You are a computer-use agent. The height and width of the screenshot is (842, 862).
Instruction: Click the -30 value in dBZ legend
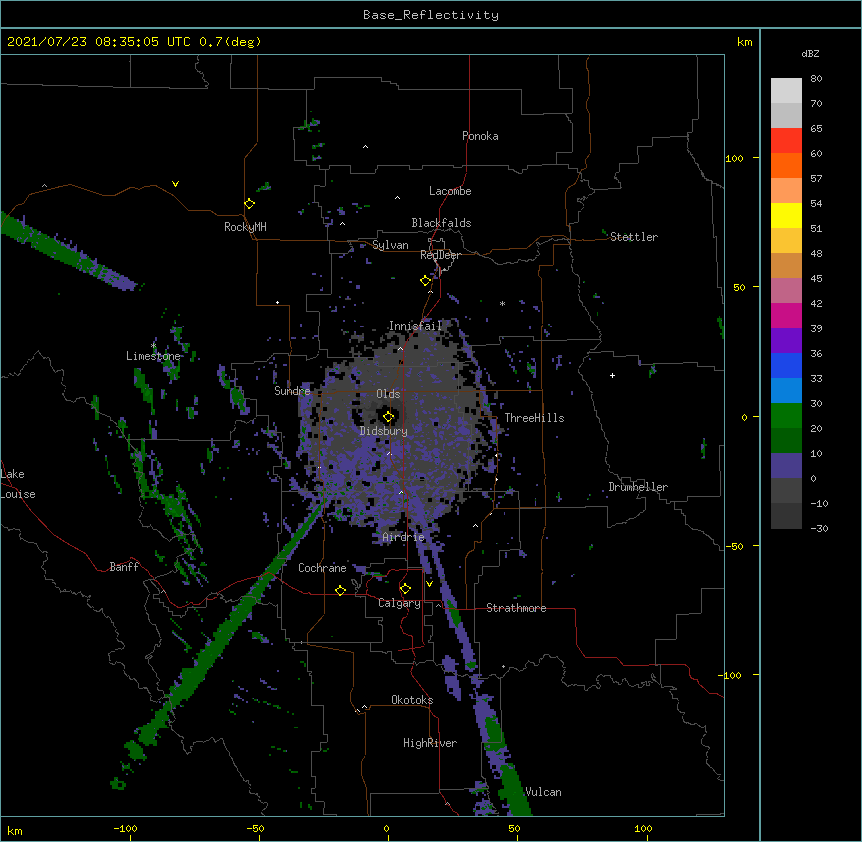[819, 528]
